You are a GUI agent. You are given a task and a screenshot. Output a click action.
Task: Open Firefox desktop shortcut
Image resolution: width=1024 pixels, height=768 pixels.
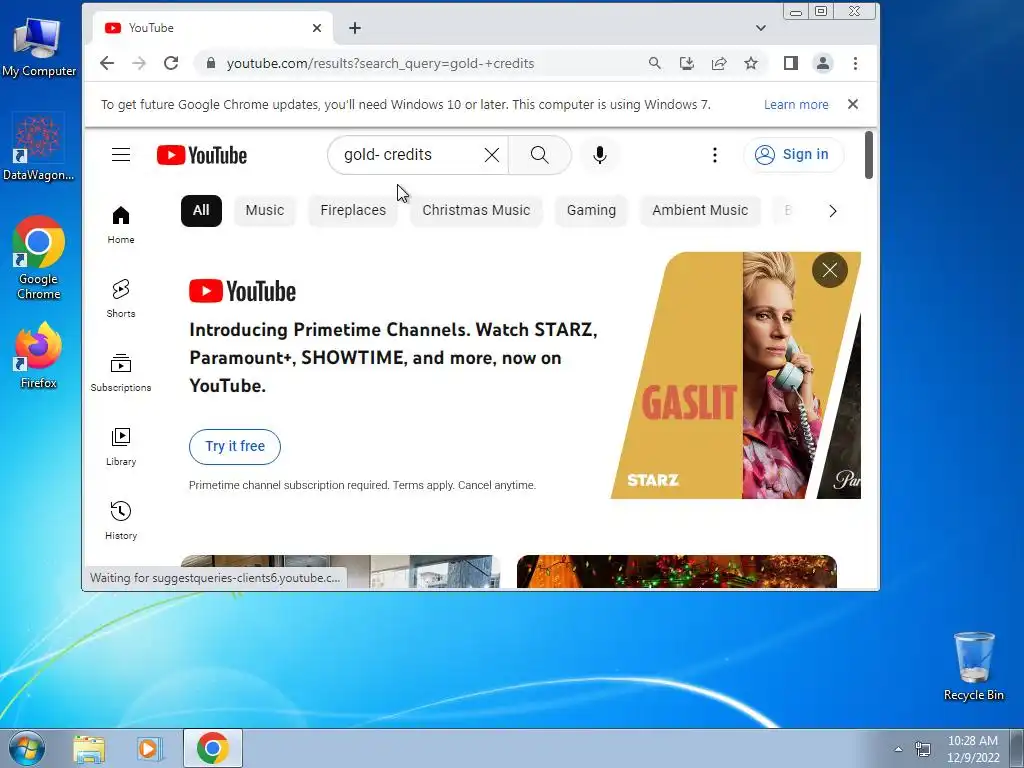click(39, 356)
